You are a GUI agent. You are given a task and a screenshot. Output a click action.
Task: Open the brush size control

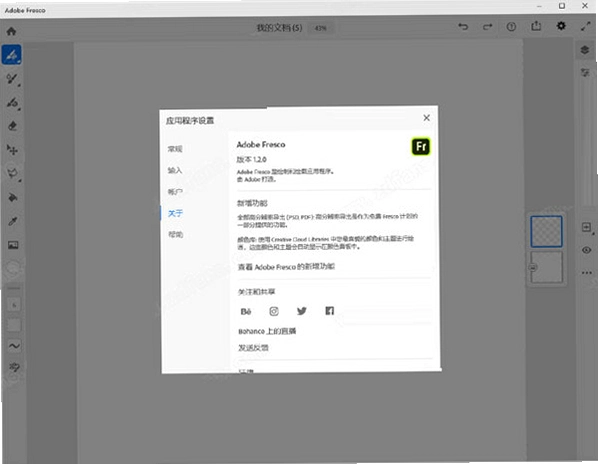coord(14,305)
